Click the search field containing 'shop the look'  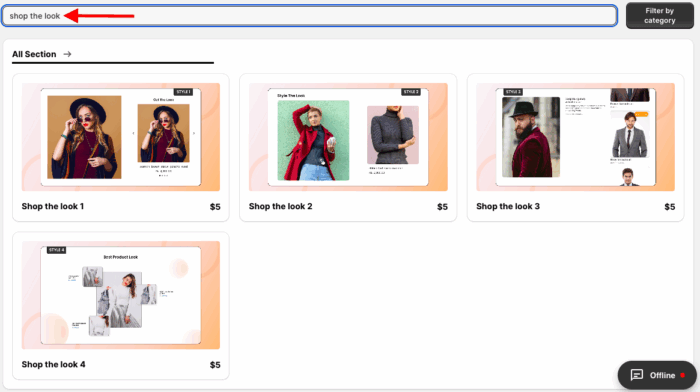pyautogui.click(x=309, y=16)
